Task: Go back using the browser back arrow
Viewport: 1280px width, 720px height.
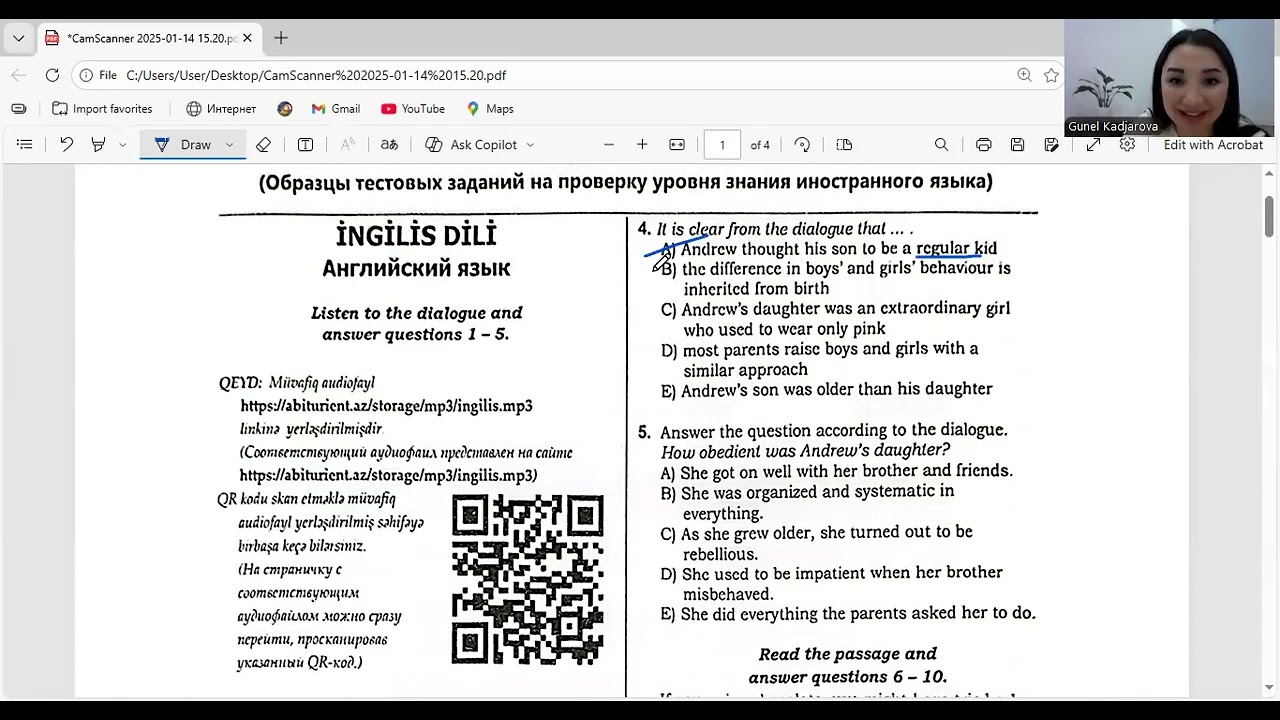Action: [19, 75]
